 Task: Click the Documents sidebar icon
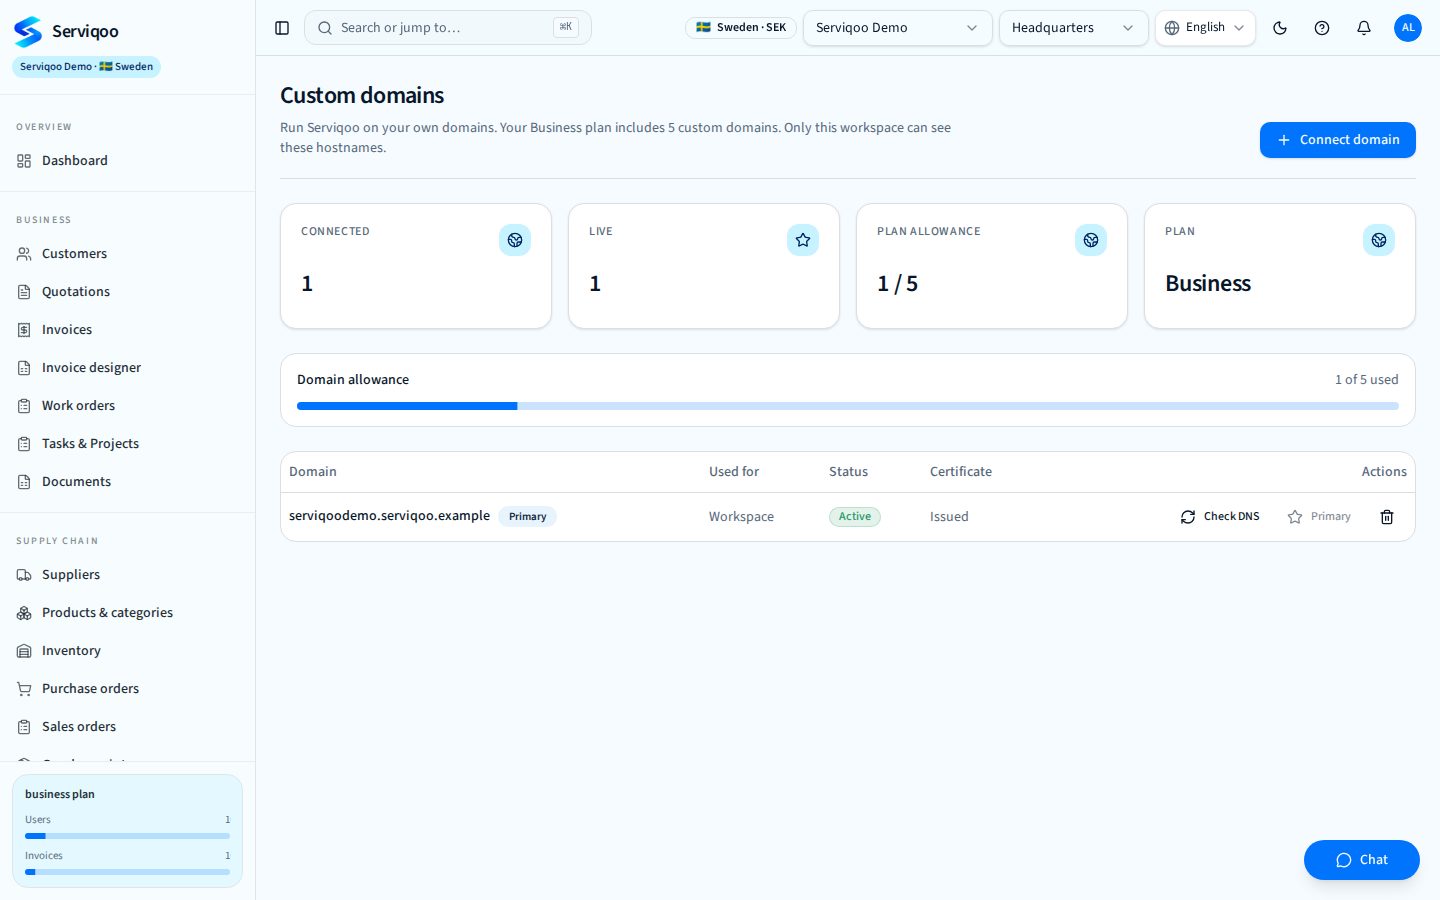[x=24, y=482]
